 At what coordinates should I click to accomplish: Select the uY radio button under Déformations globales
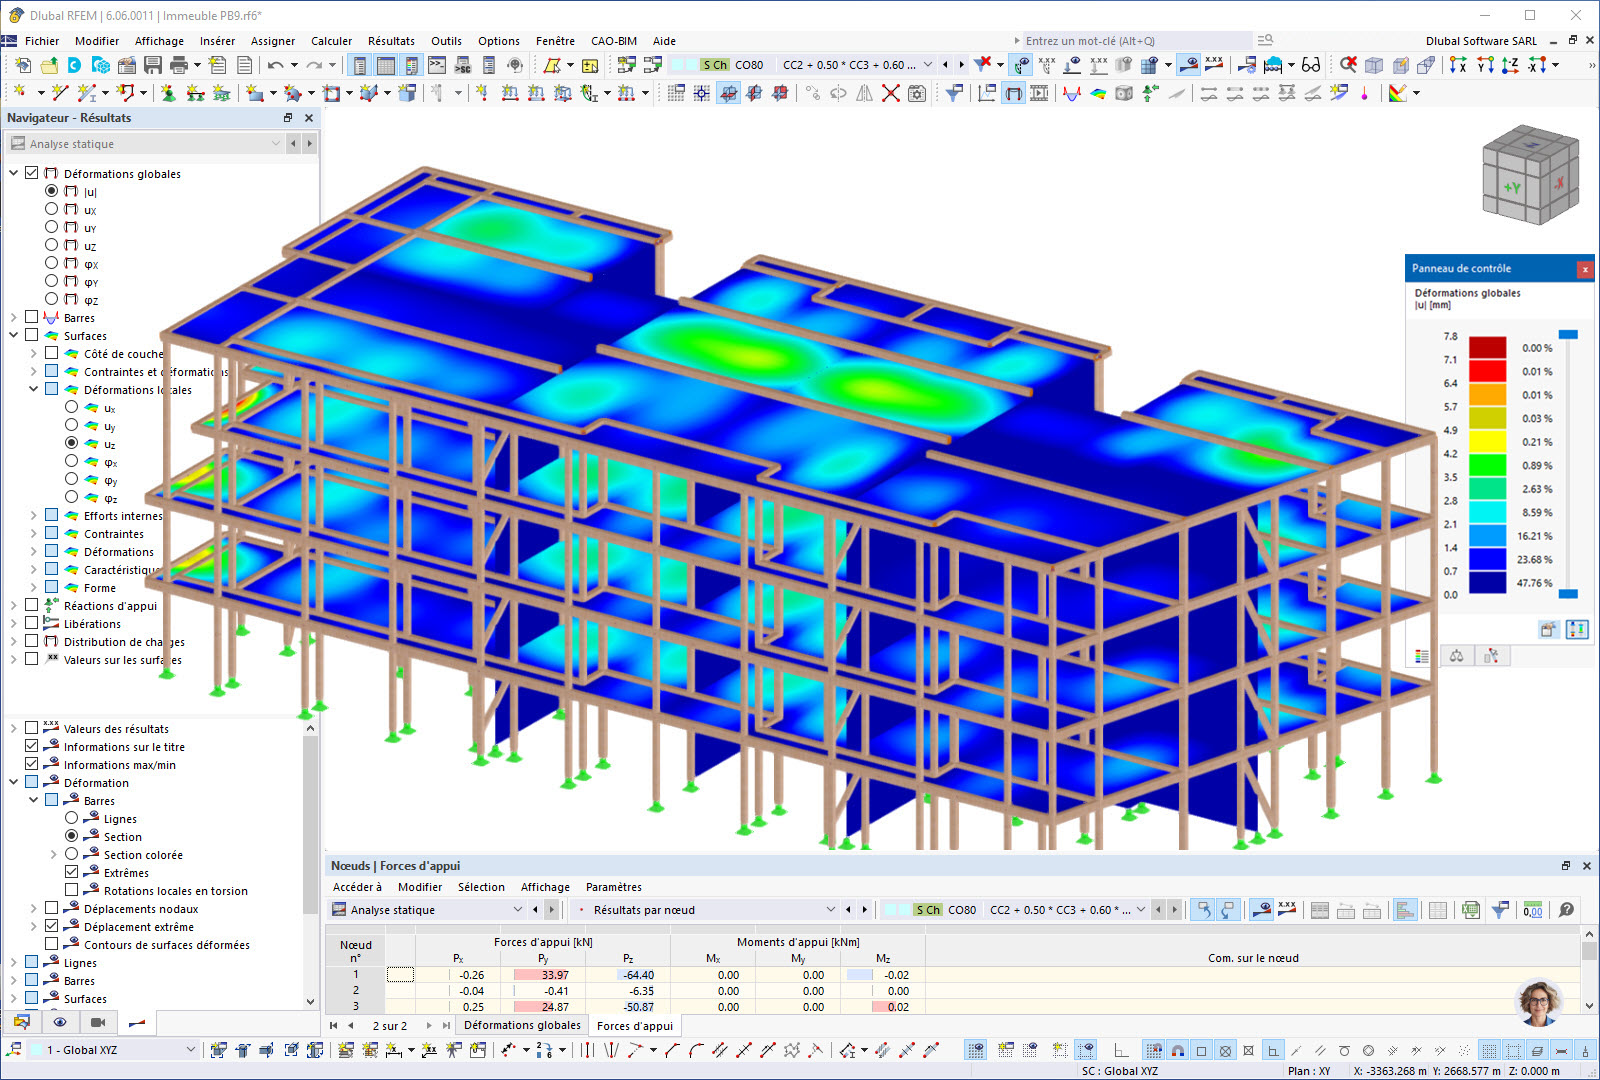tap(52, 227)
